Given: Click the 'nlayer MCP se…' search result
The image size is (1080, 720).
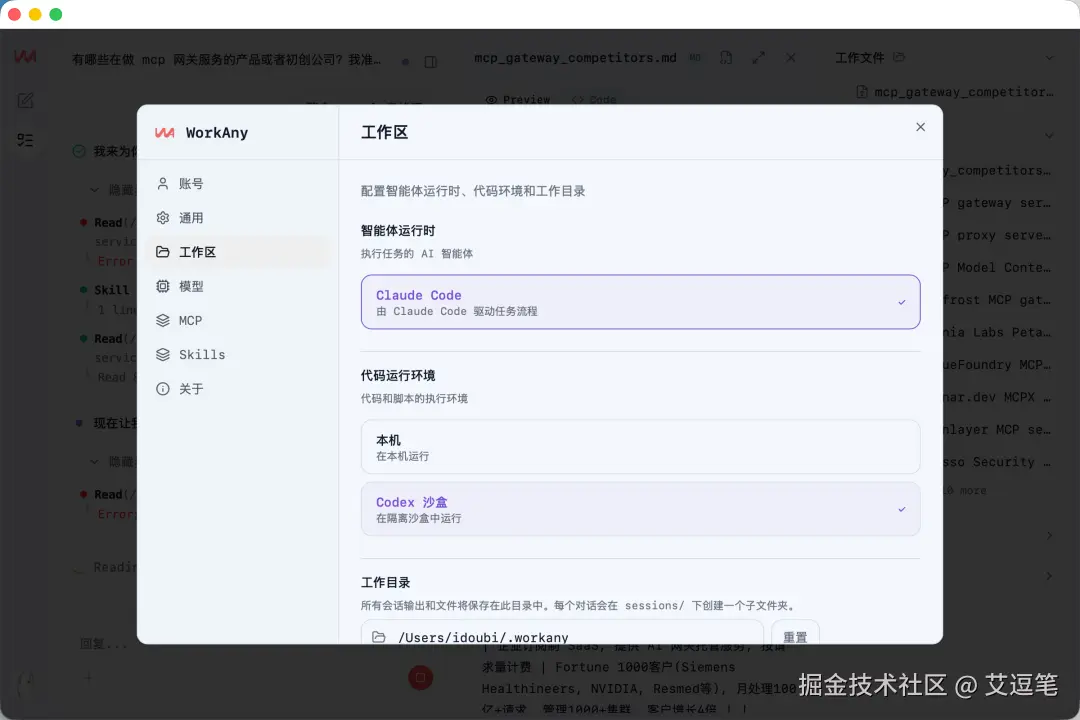Looking at the screenshot, I should [997, 429].
